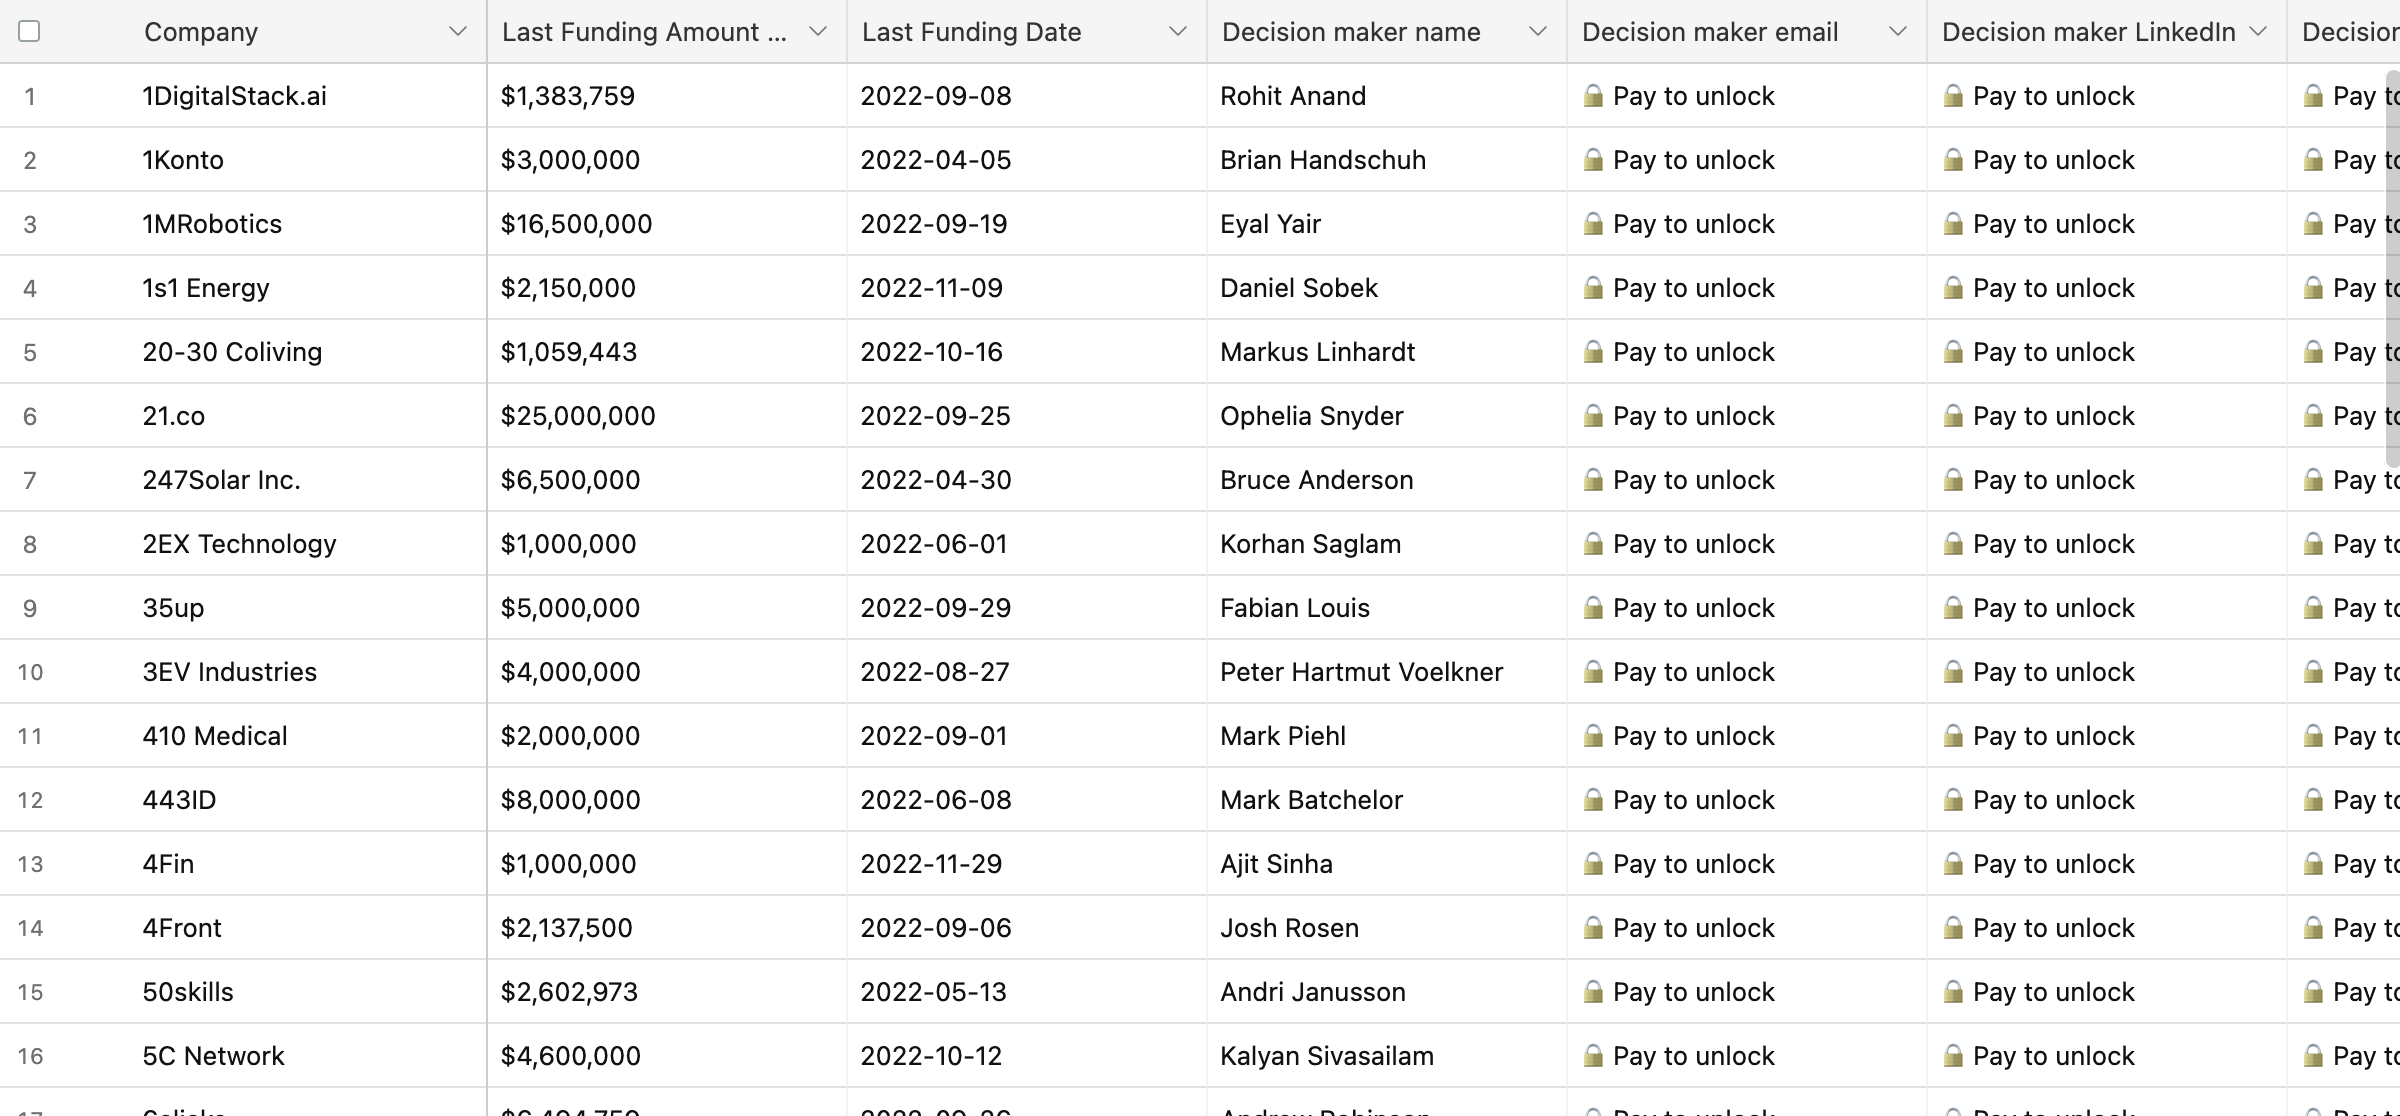Select the Peter Hartmut Voelkner name cell

(1387, 672)
